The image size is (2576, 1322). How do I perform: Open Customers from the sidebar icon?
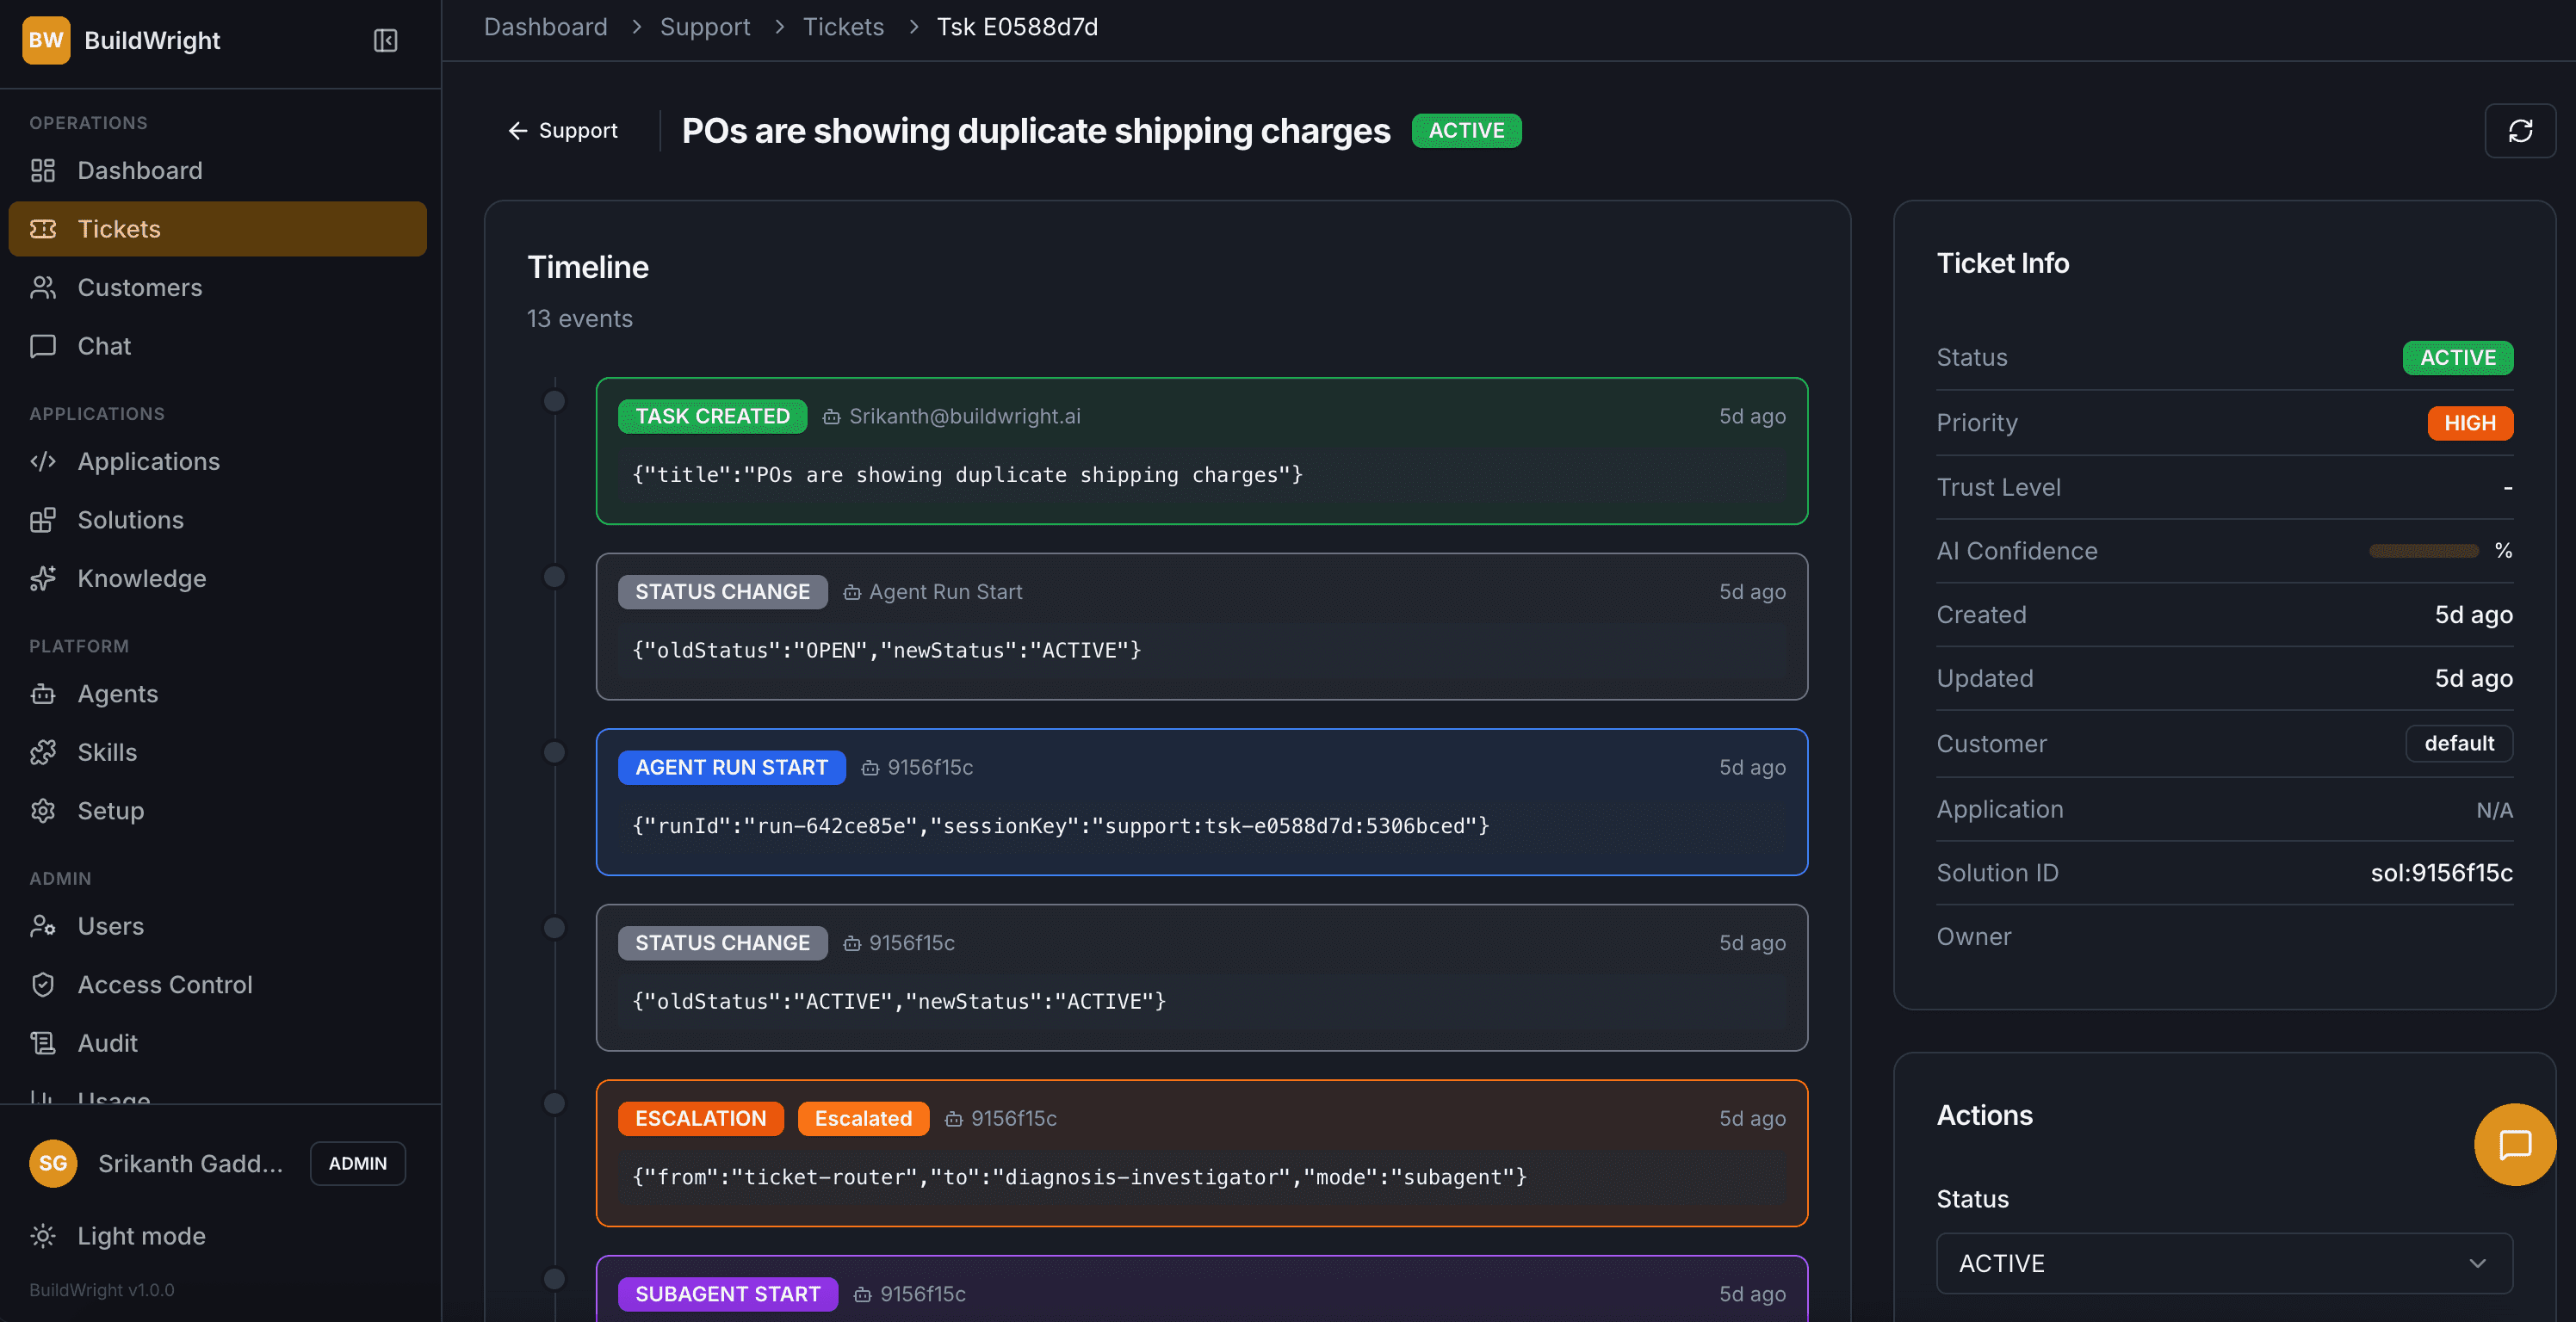[x=42, y=287]
